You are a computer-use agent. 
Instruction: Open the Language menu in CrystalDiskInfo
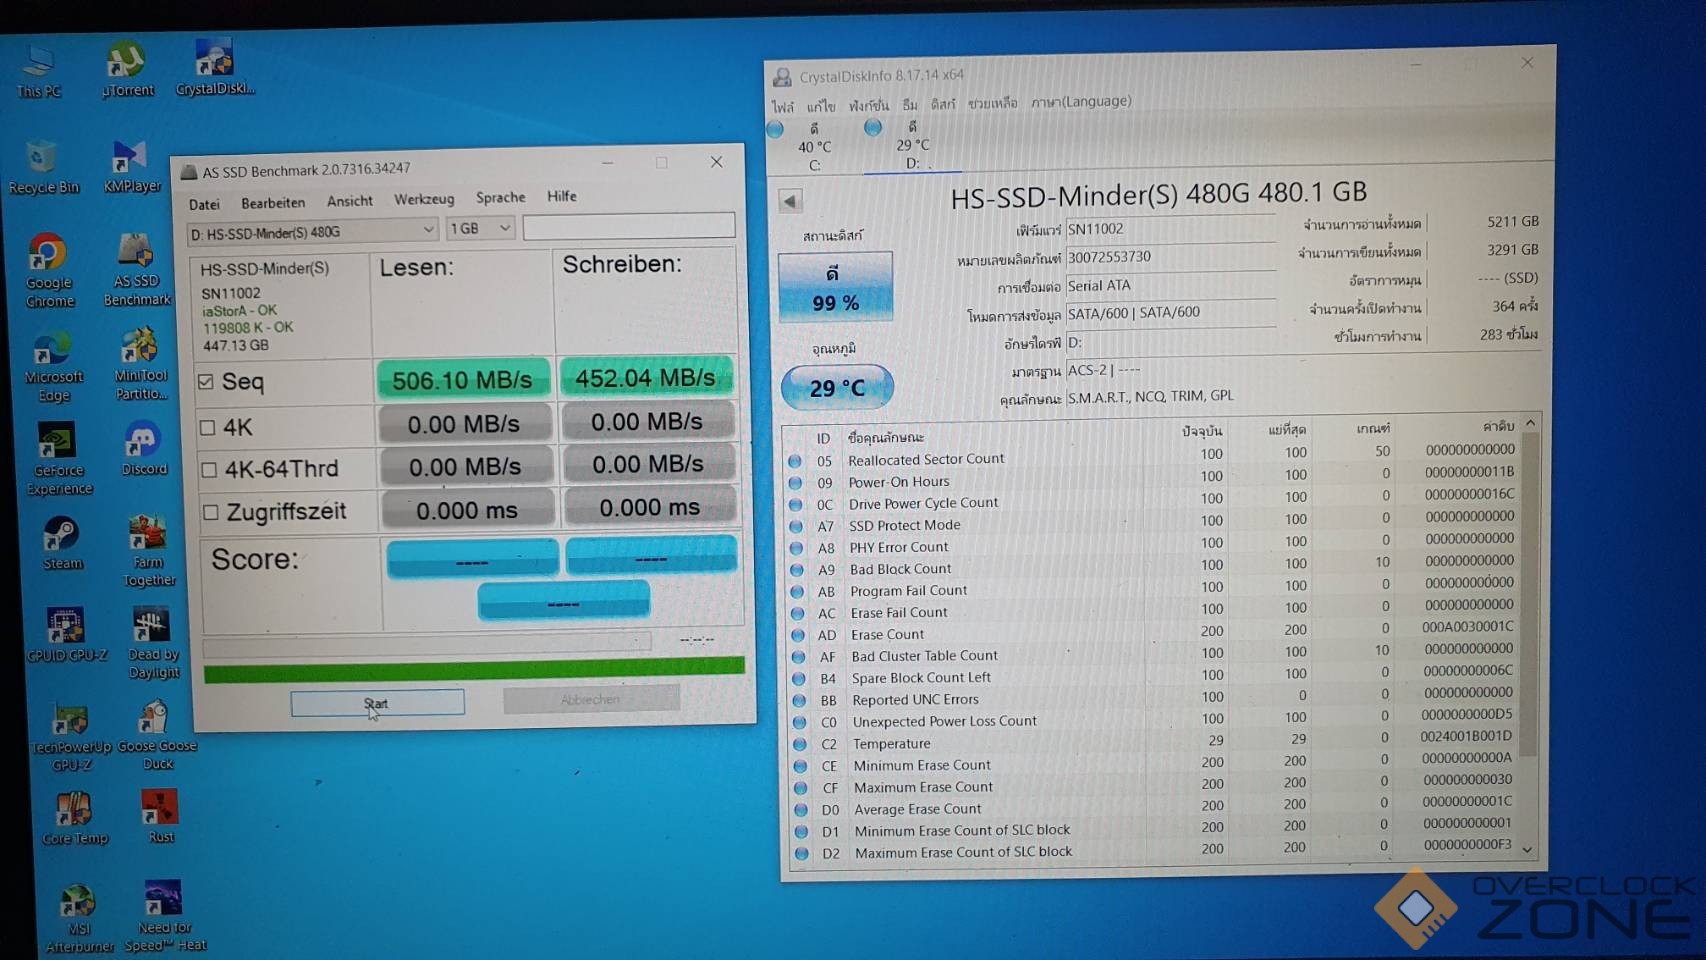click(1081, 101)
